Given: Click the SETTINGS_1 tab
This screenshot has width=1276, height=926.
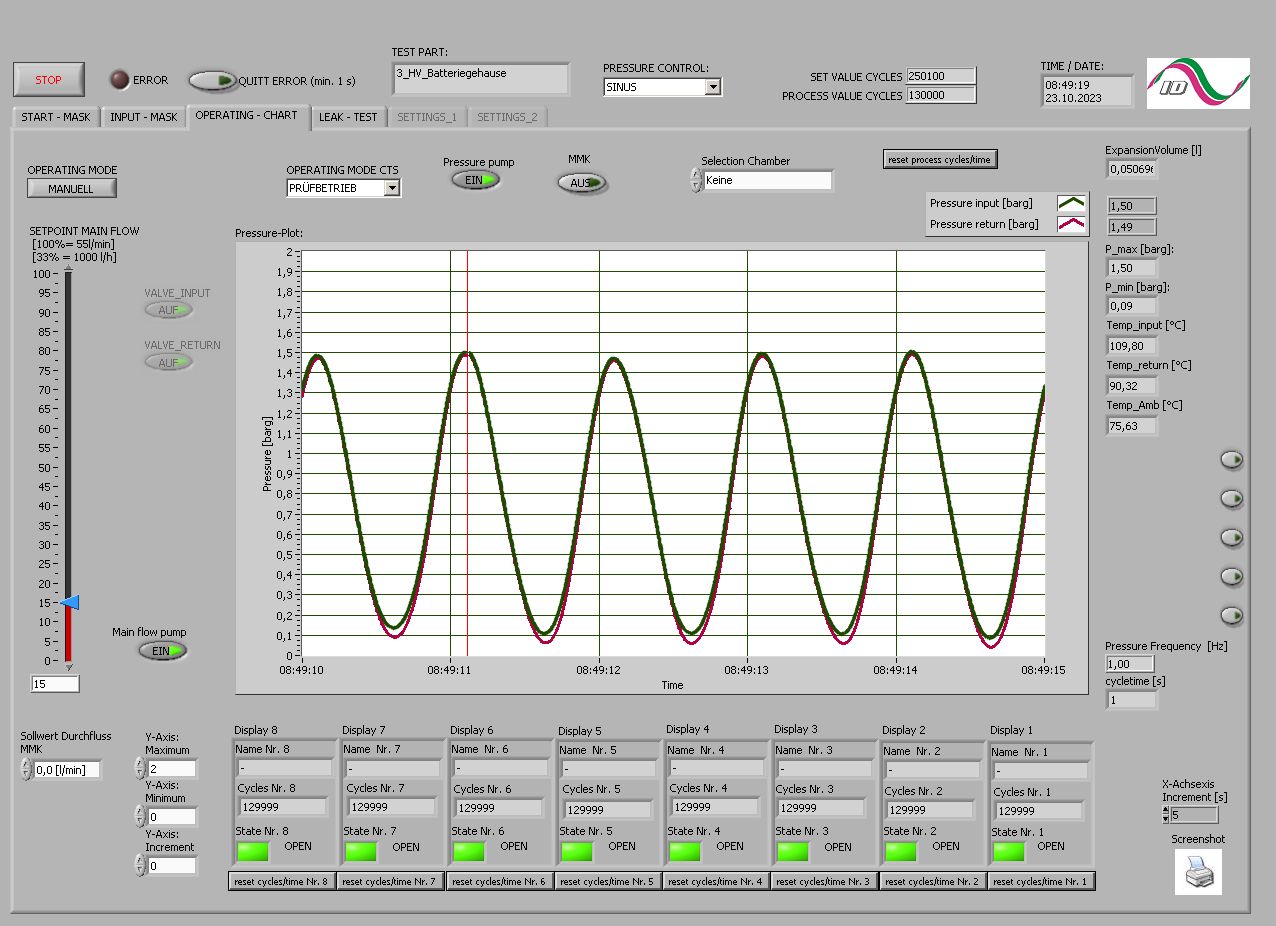Looking at the screenshot, I should click(x=427, y=117).
